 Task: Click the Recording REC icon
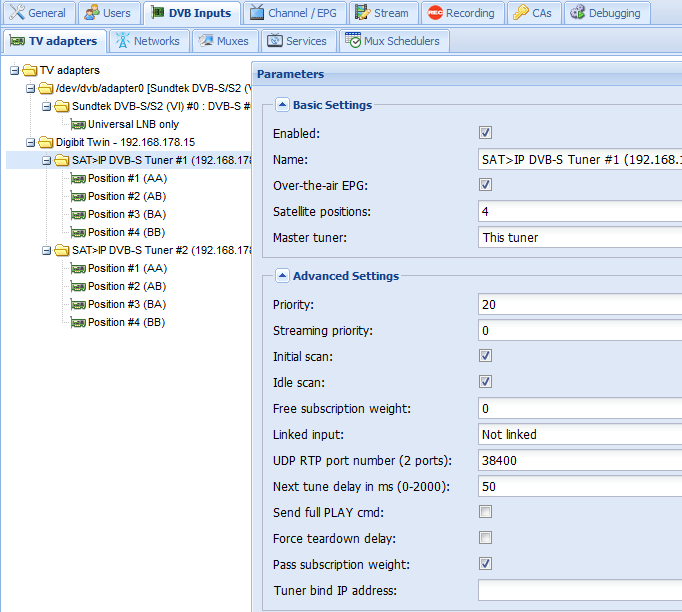pos(435,13)
